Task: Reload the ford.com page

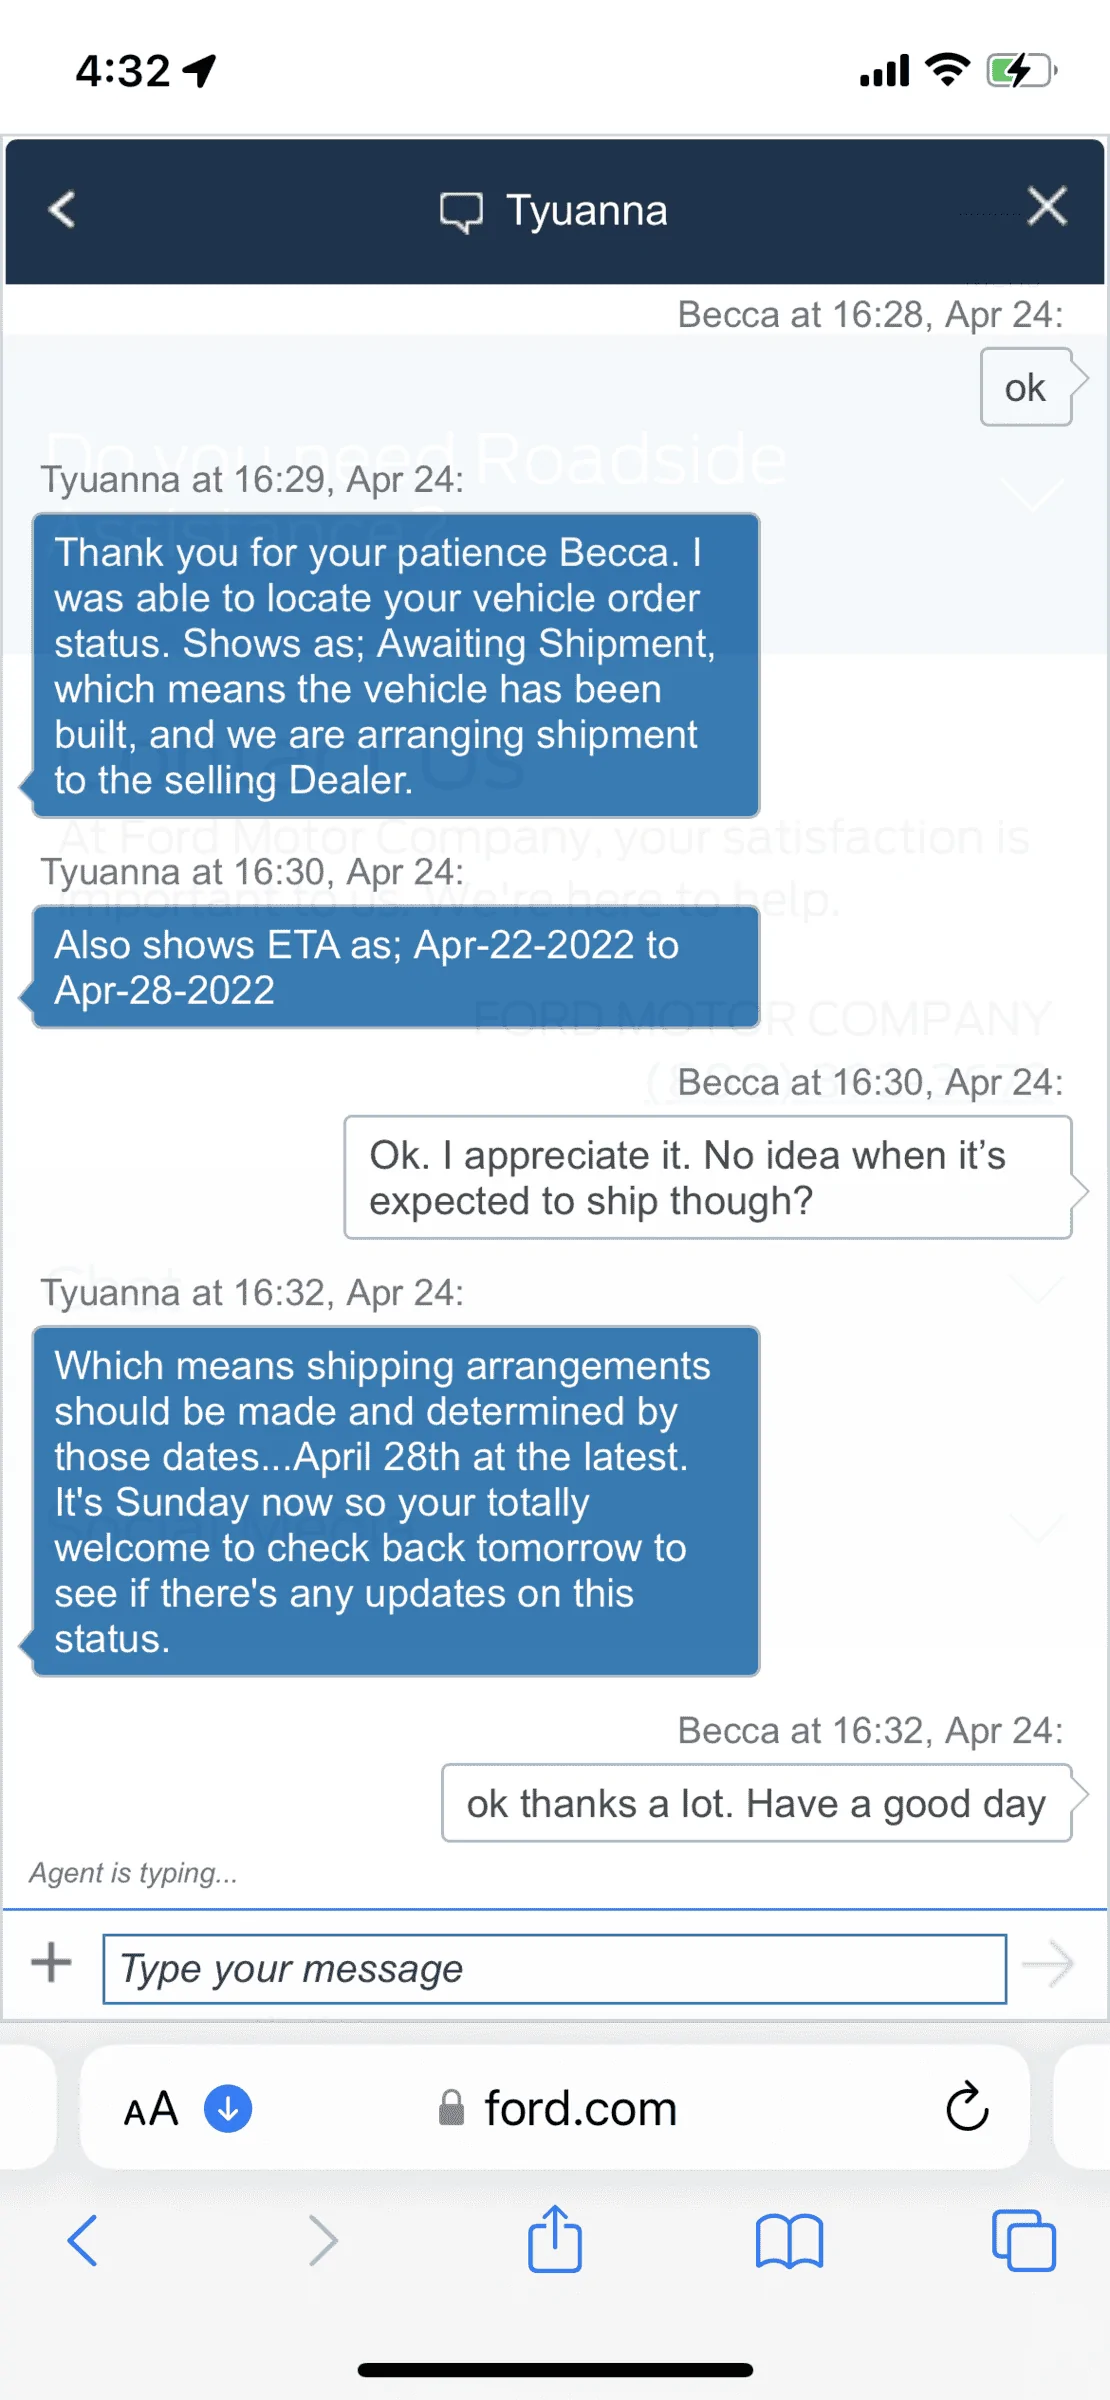Action: pos(967,2107)
